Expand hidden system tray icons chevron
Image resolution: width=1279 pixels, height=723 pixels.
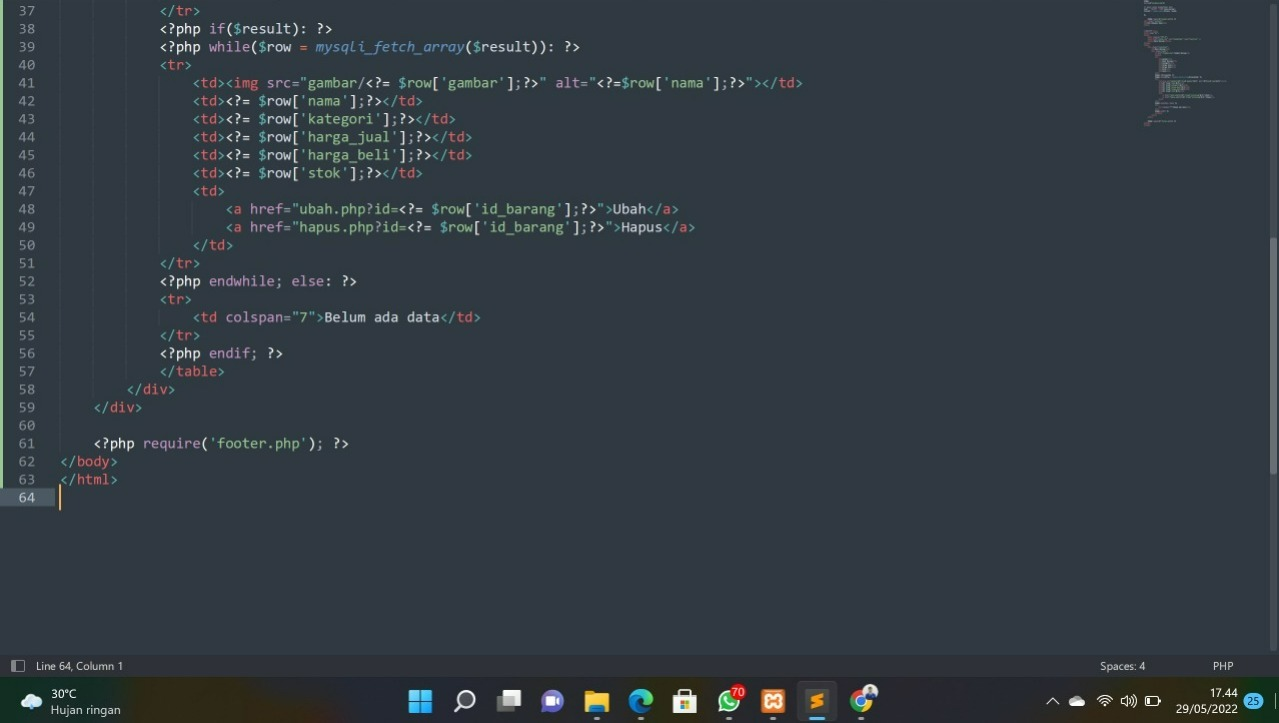pyautogui.click(x=1052, y=701)
